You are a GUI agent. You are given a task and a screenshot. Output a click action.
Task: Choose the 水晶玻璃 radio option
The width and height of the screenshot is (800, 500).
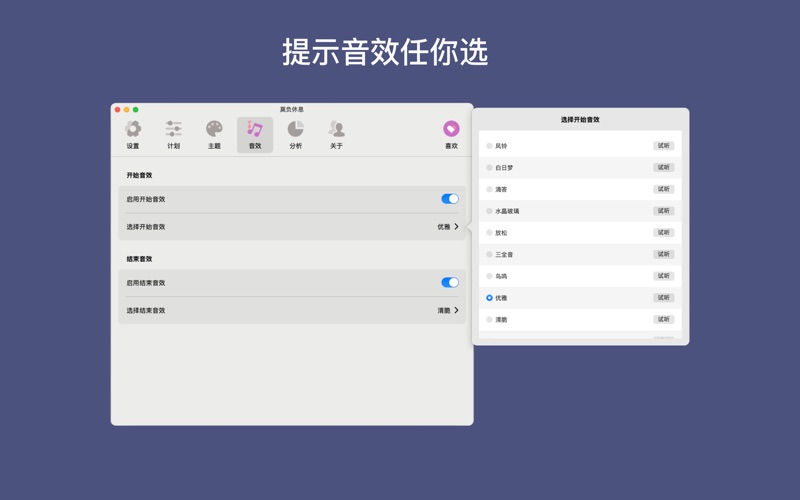[x=489, y=211]
